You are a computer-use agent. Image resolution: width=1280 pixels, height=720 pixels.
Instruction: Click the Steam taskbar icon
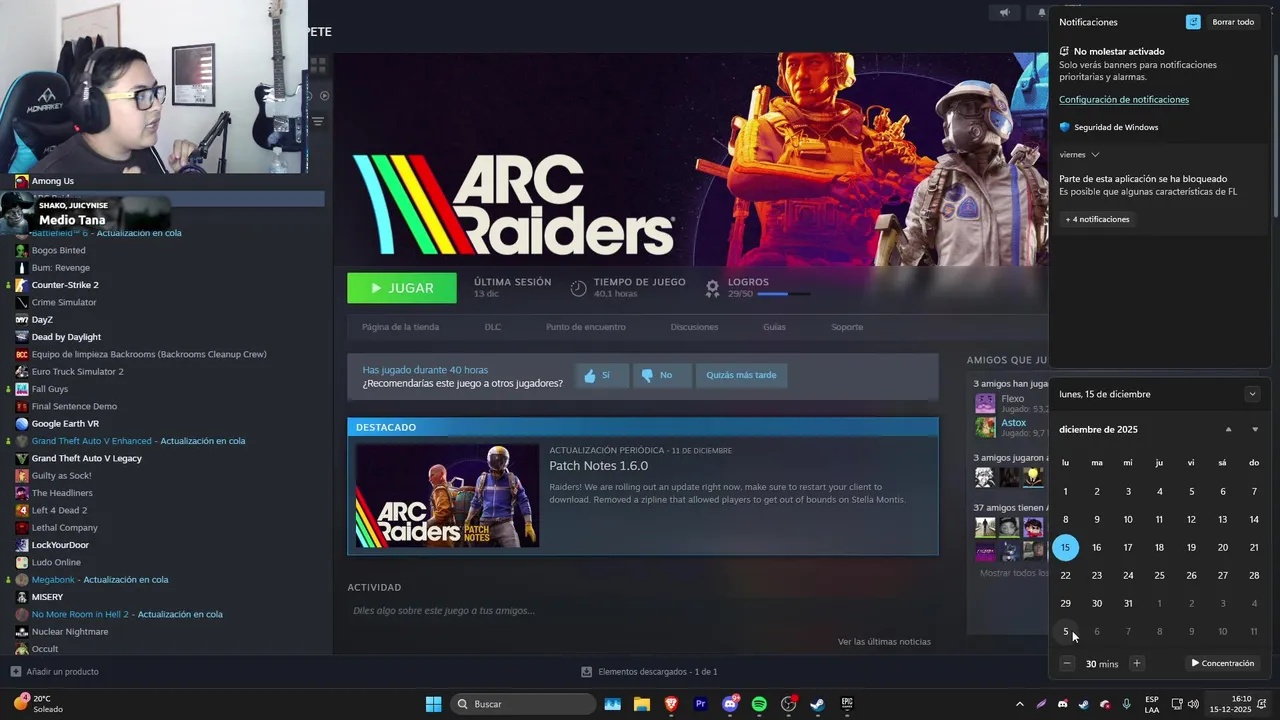point(817,704)
